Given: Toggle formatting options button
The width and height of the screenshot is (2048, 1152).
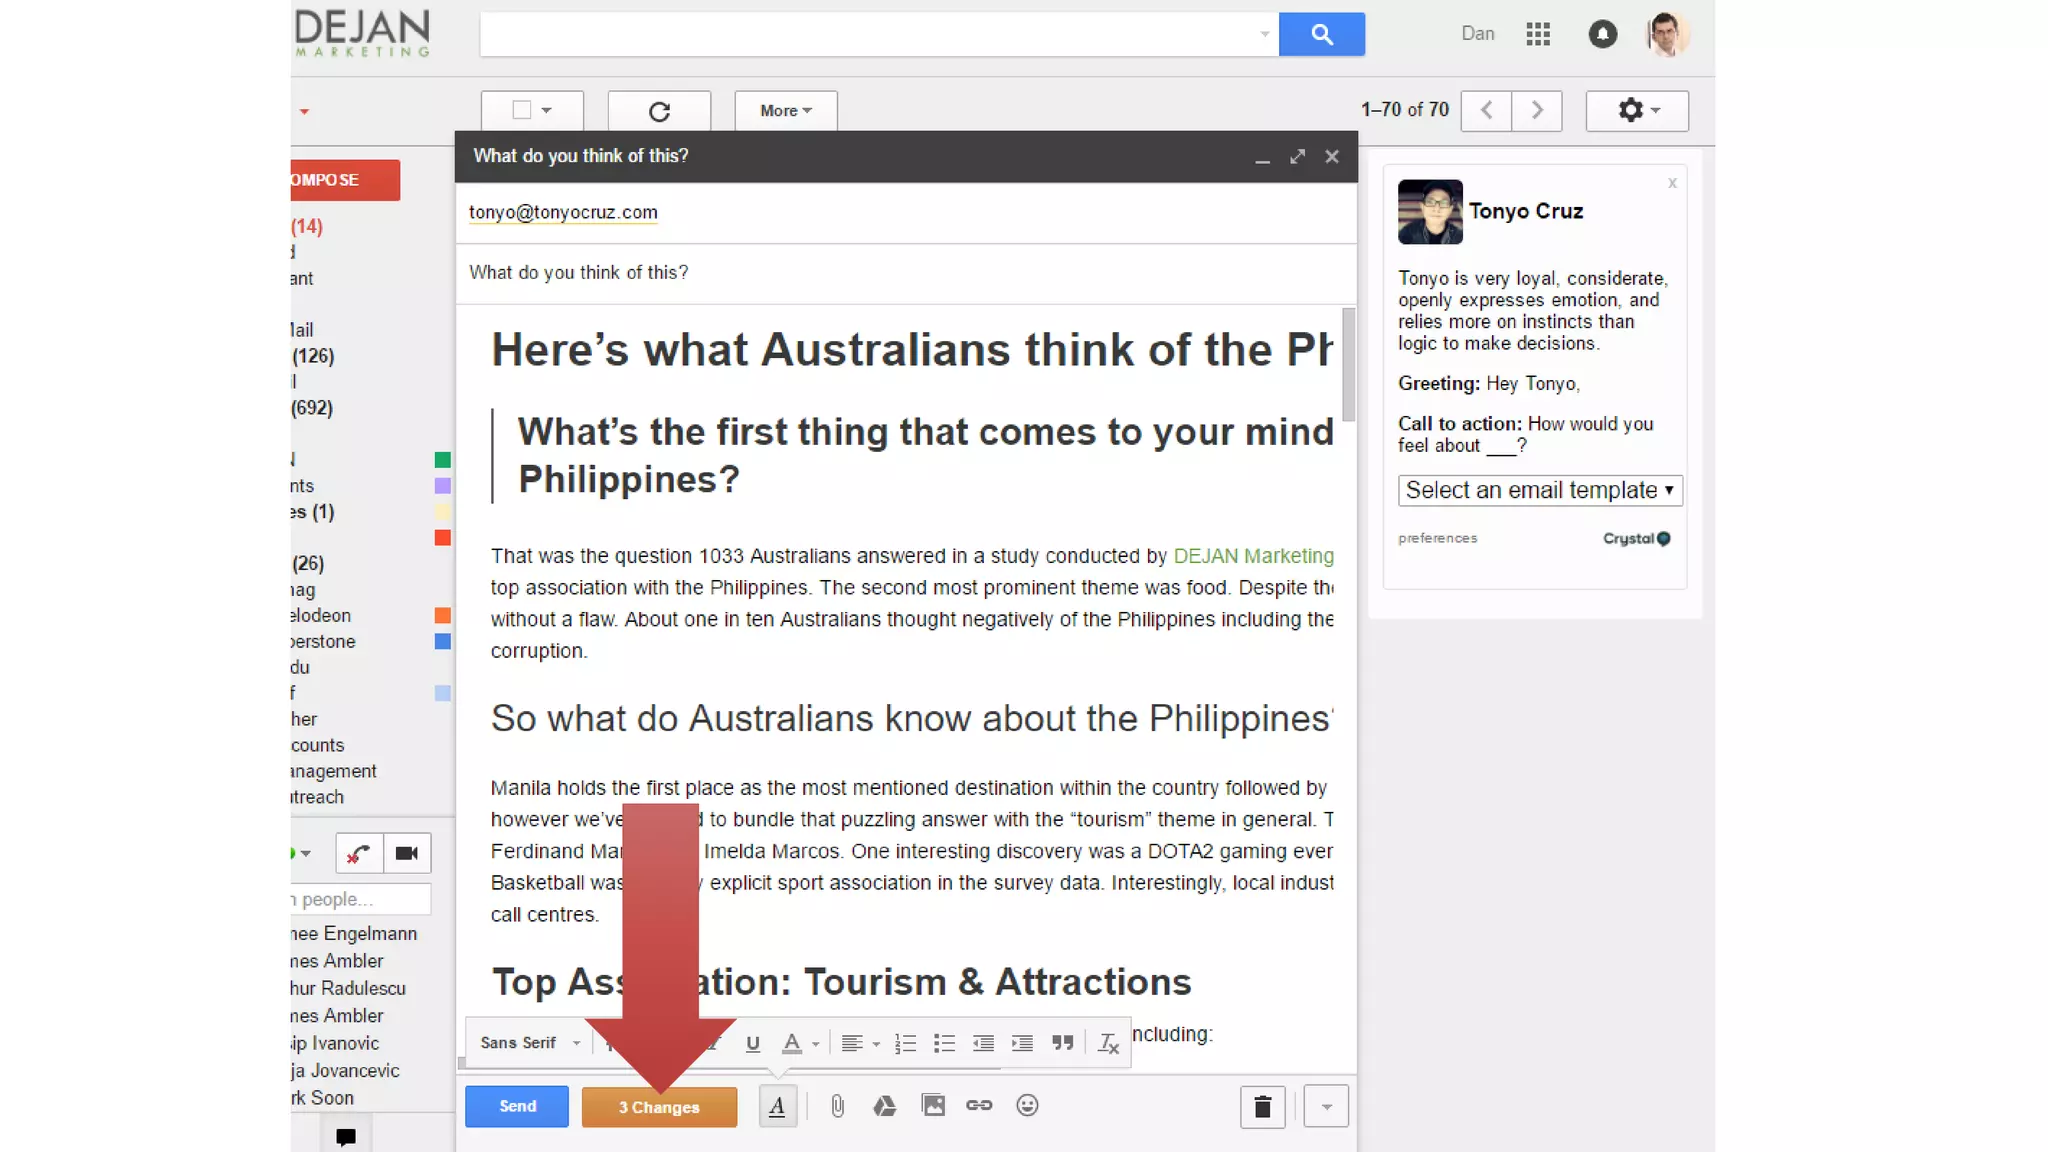Looking at the screenshot, I should (777, 1106).
